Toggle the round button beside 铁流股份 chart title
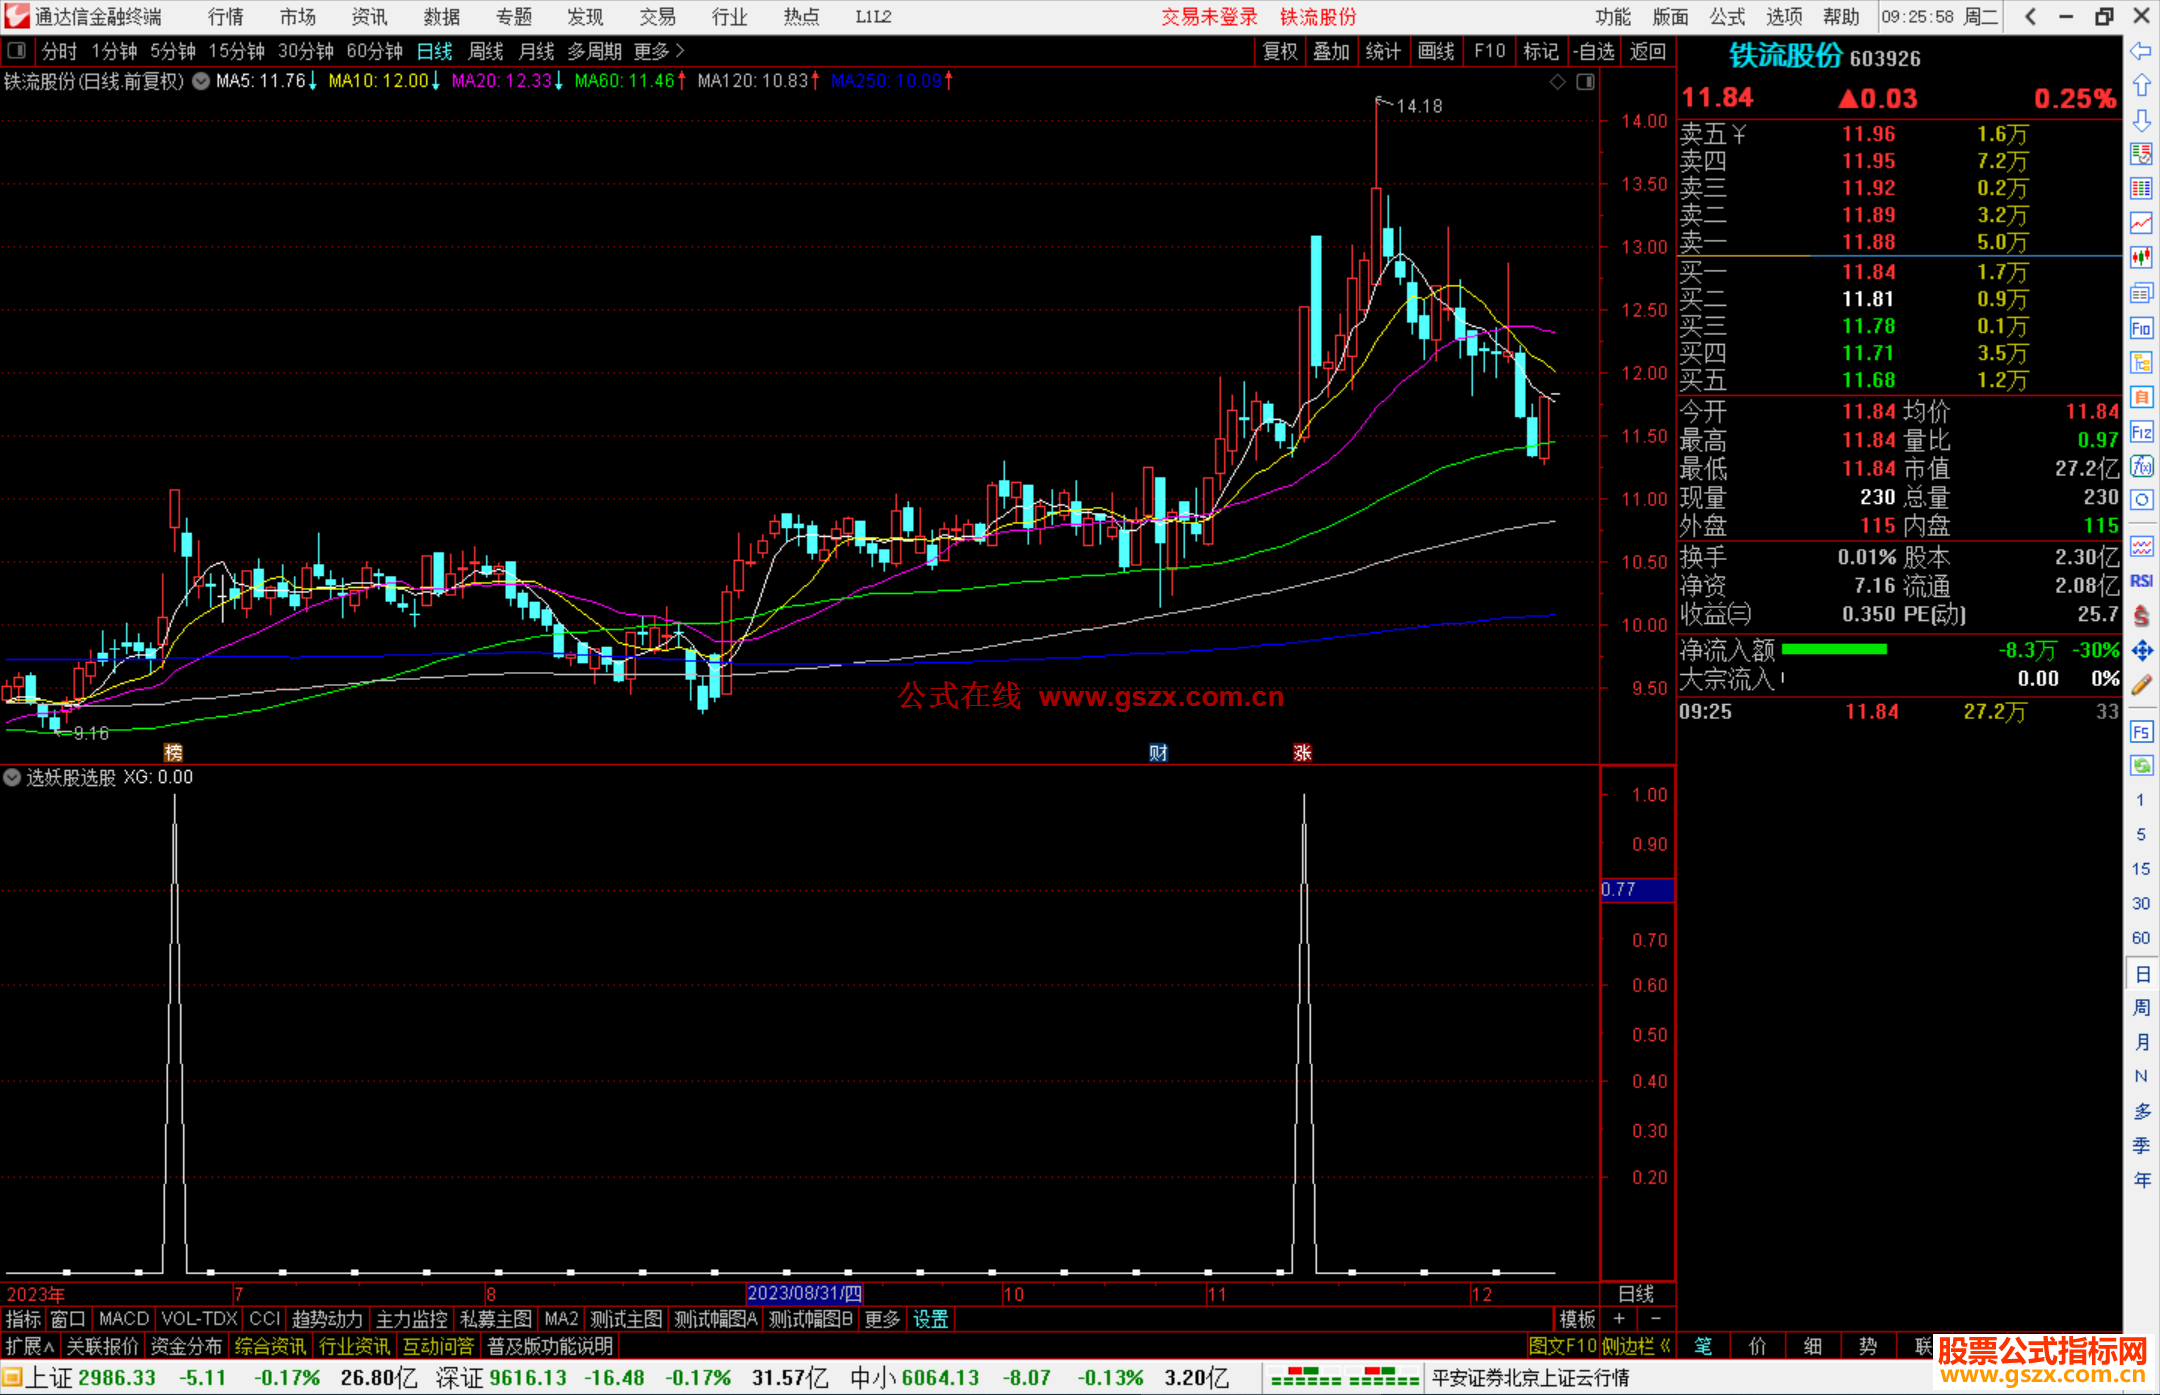The height and width of the screenshot is (1395, 2160). point(201,81)
